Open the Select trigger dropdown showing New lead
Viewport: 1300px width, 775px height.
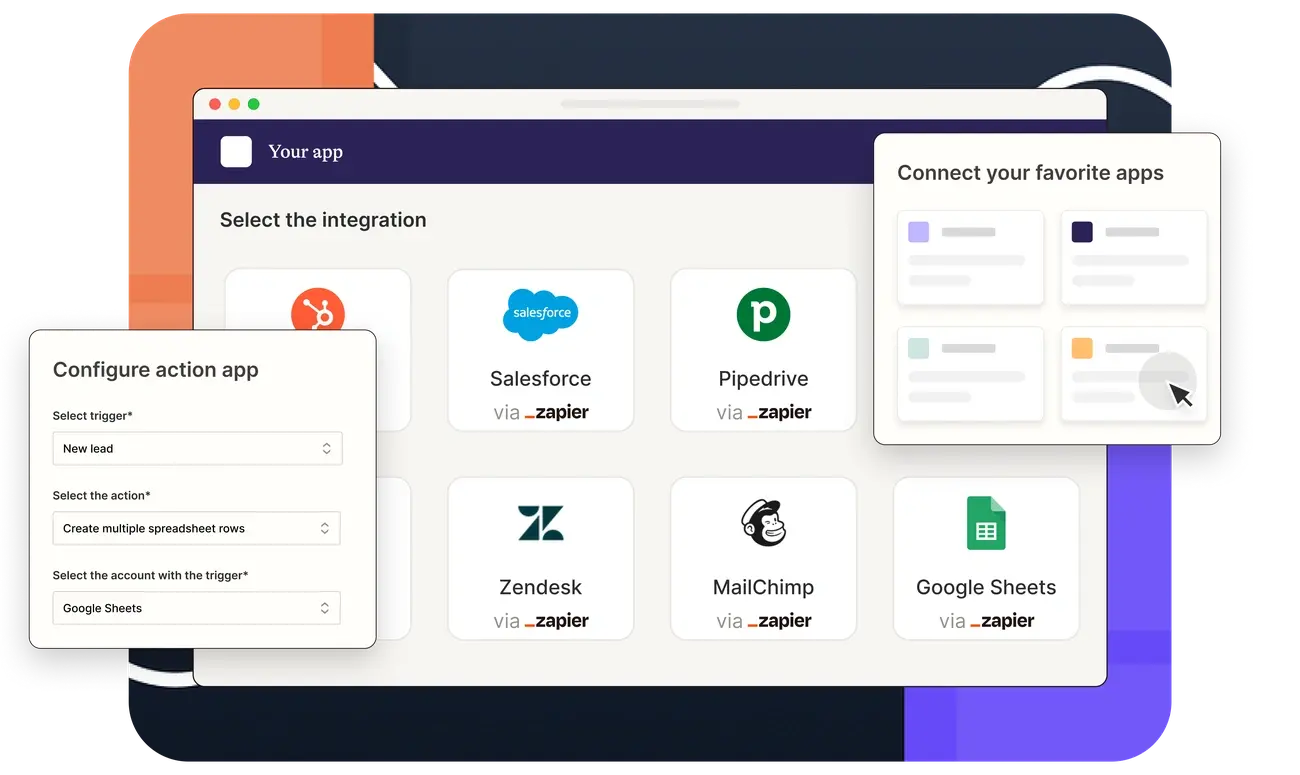[197, 448]
